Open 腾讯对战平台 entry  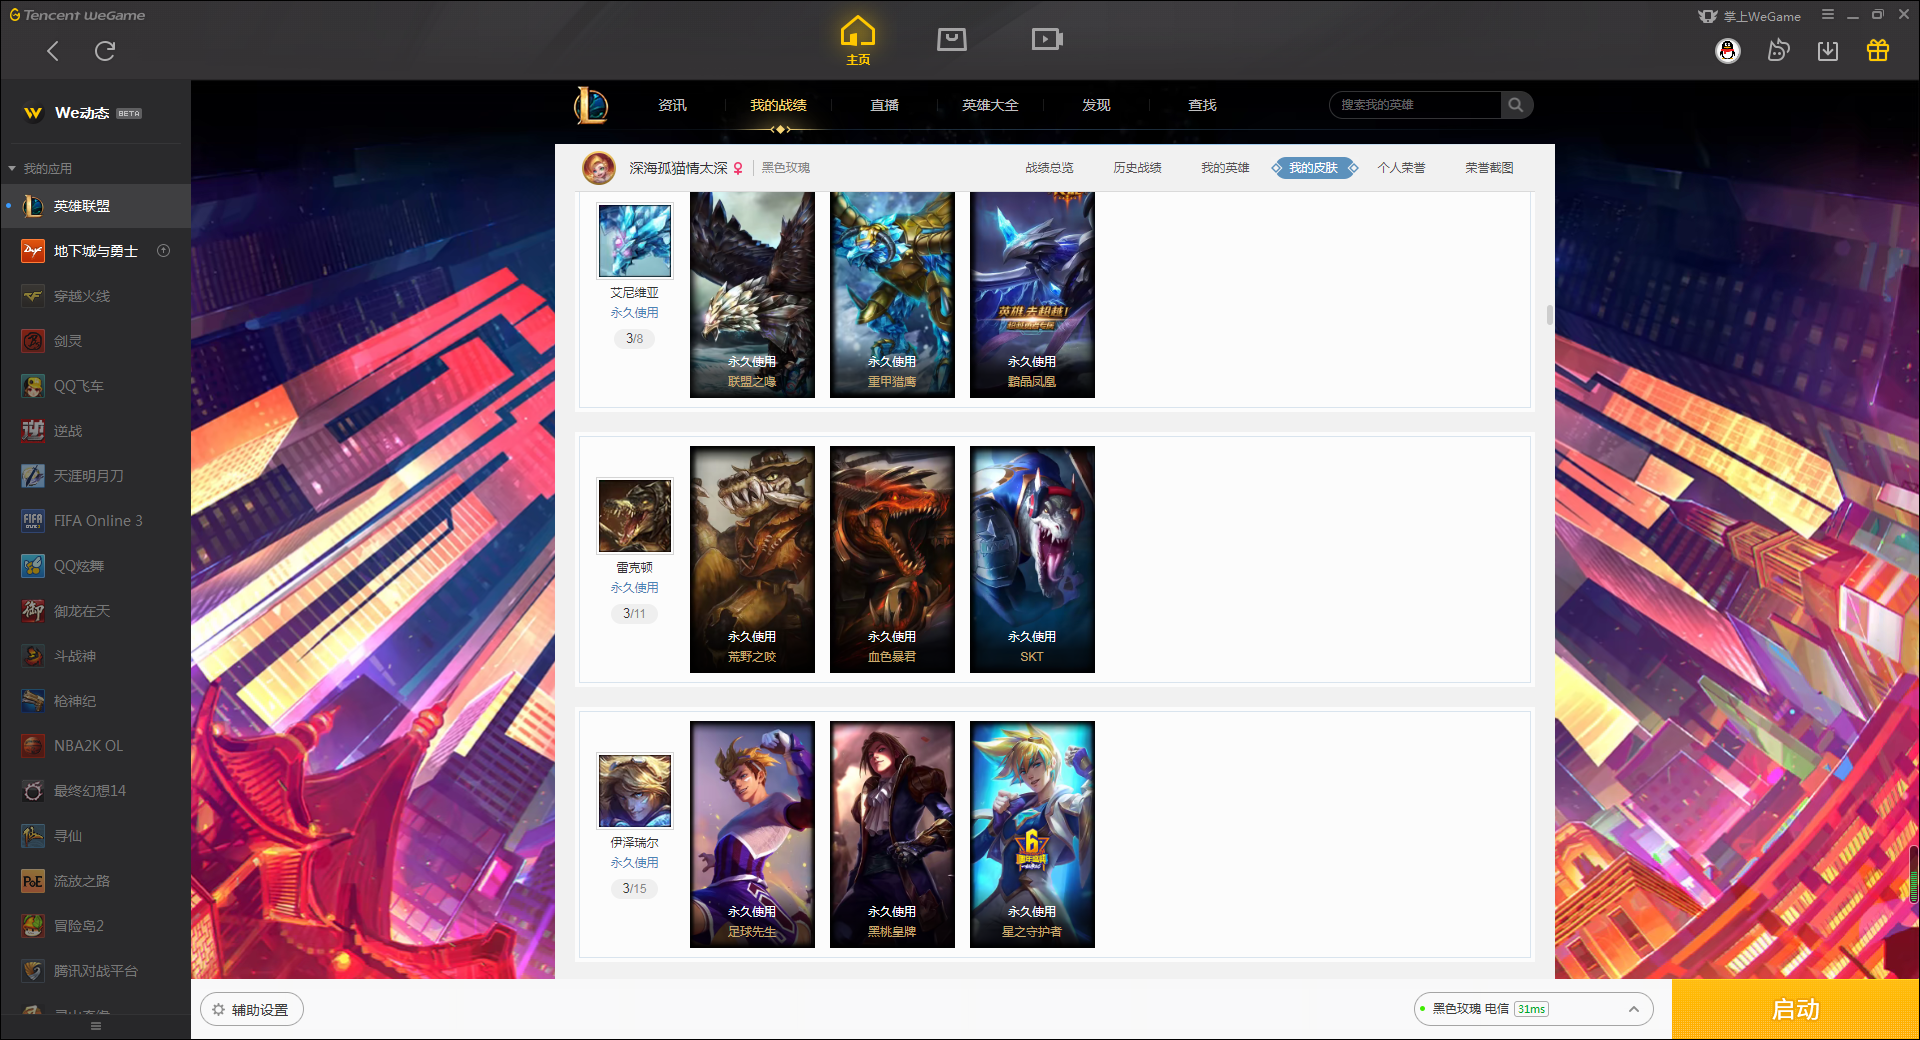pyautogui.click(x=95, y=971)
